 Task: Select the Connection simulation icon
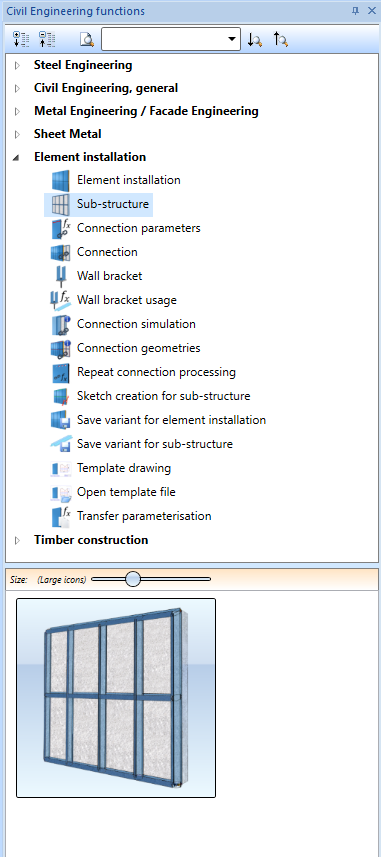(x=60, y=325)
